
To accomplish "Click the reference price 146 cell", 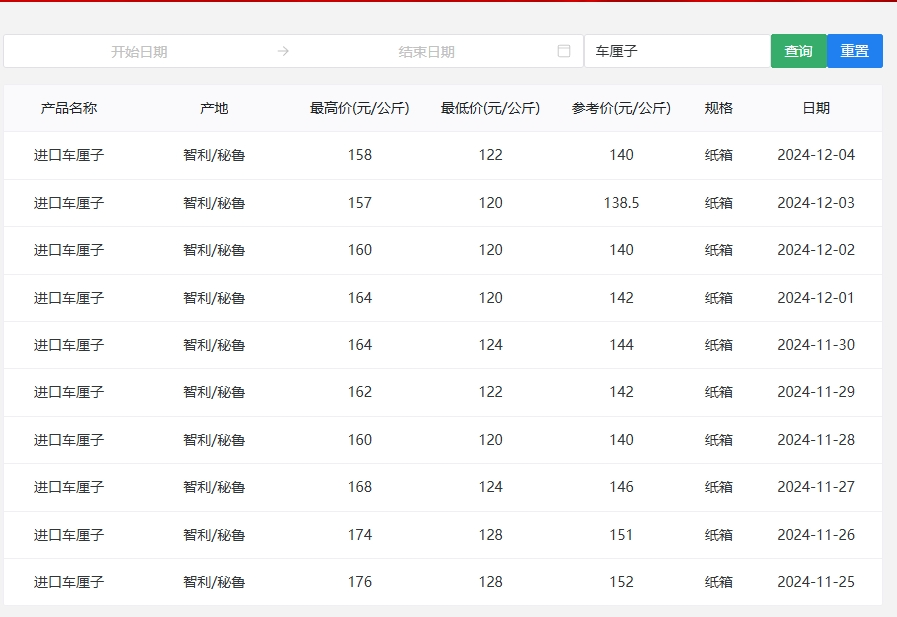I will click(621, 487).
